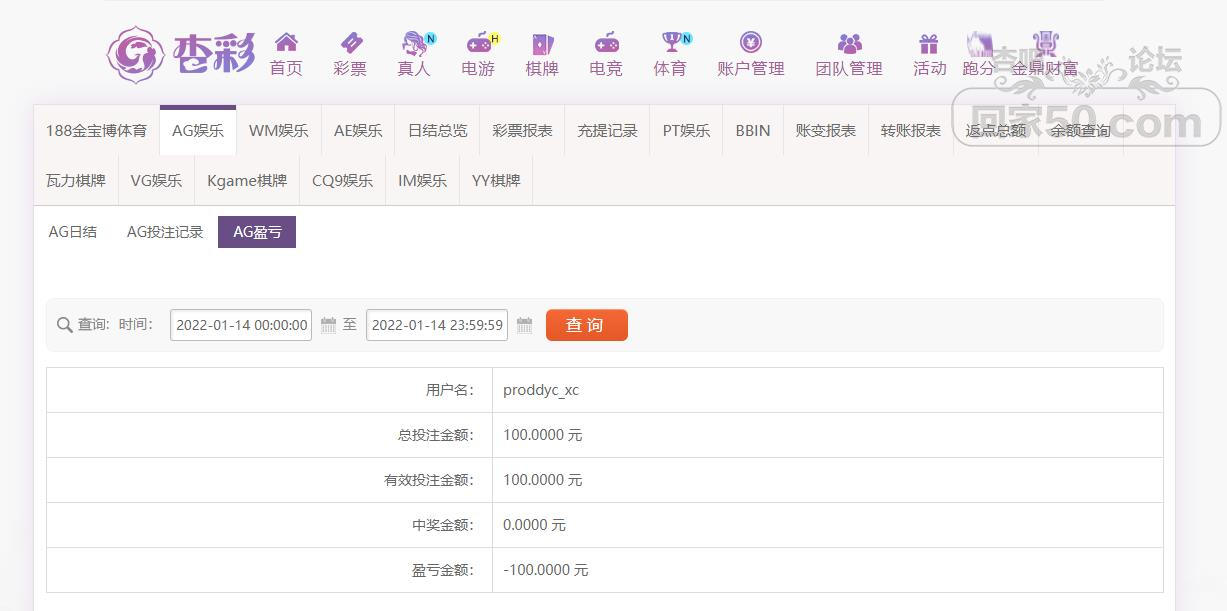The height and width of the screenshot is (611, 1227).
Task: Open the 活动 gift box icon
Action: click(929, 43)
